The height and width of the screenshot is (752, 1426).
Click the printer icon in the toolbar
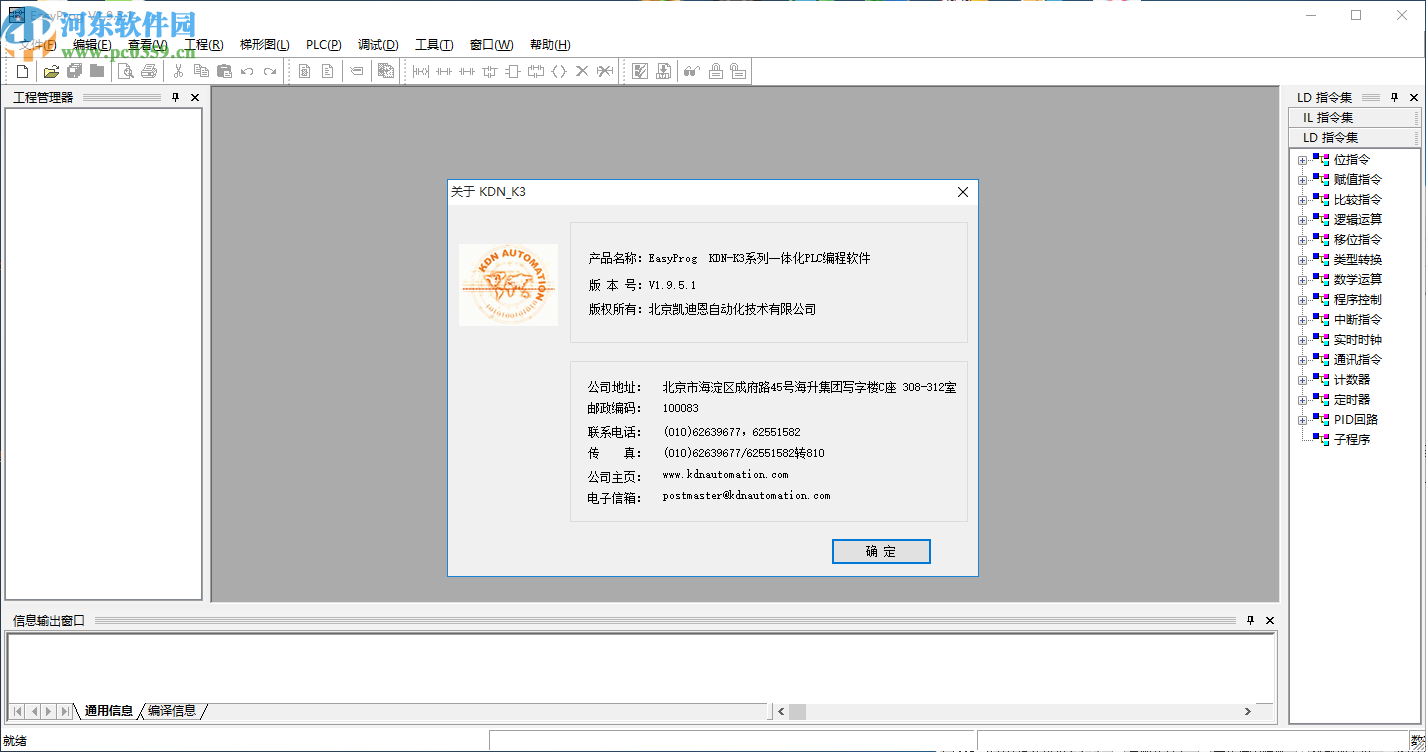(149, 71)
